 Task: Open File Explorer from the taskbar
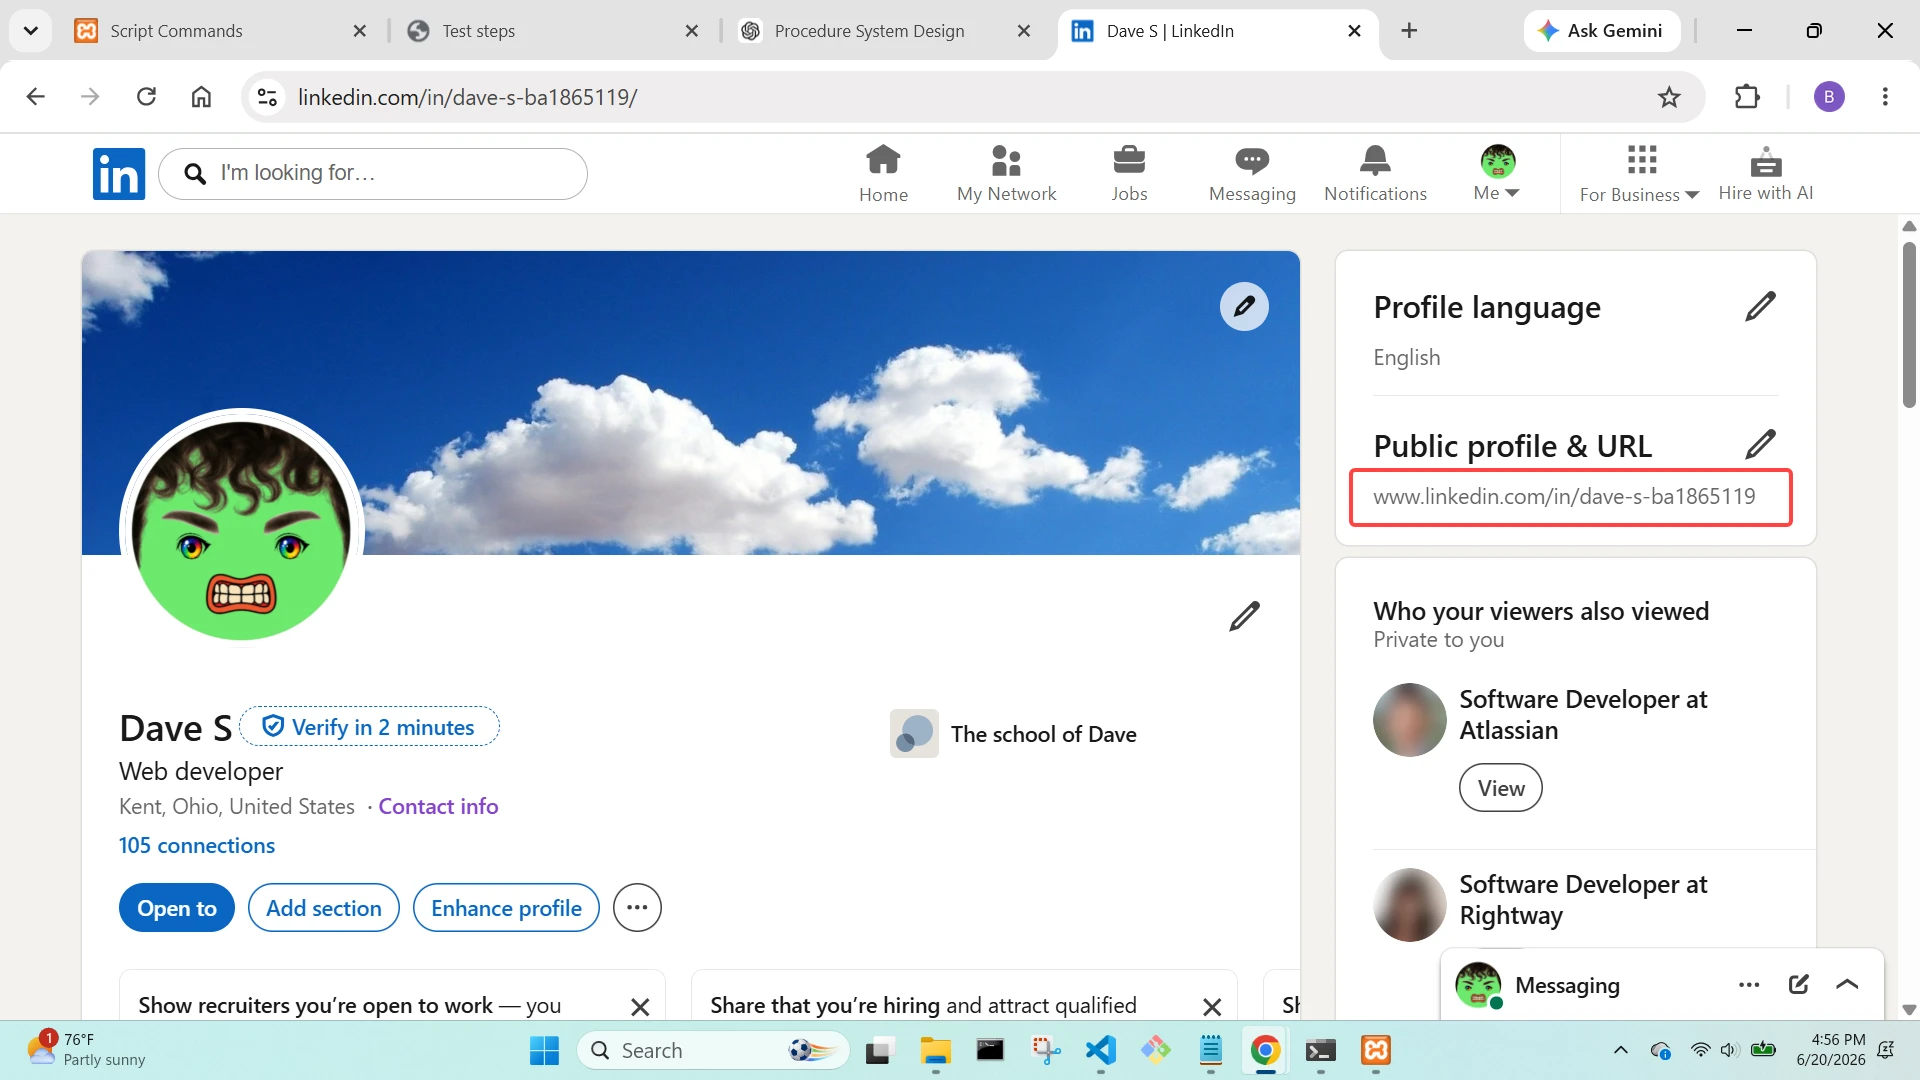(935, 1050)
